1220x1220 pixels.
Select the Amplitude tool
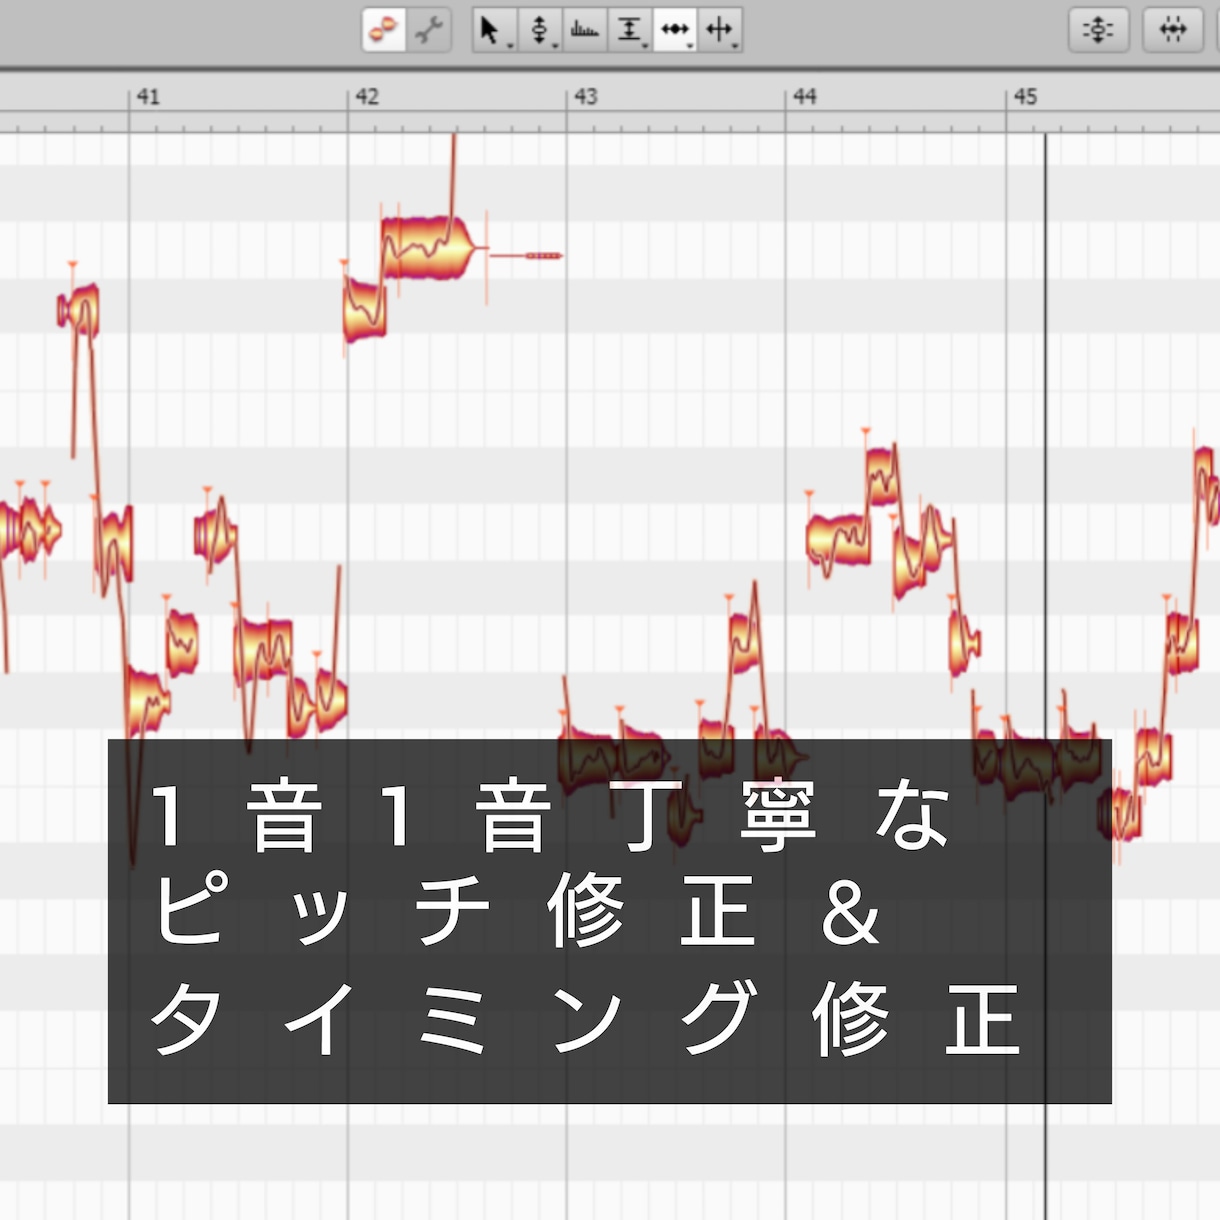[630, 30]
